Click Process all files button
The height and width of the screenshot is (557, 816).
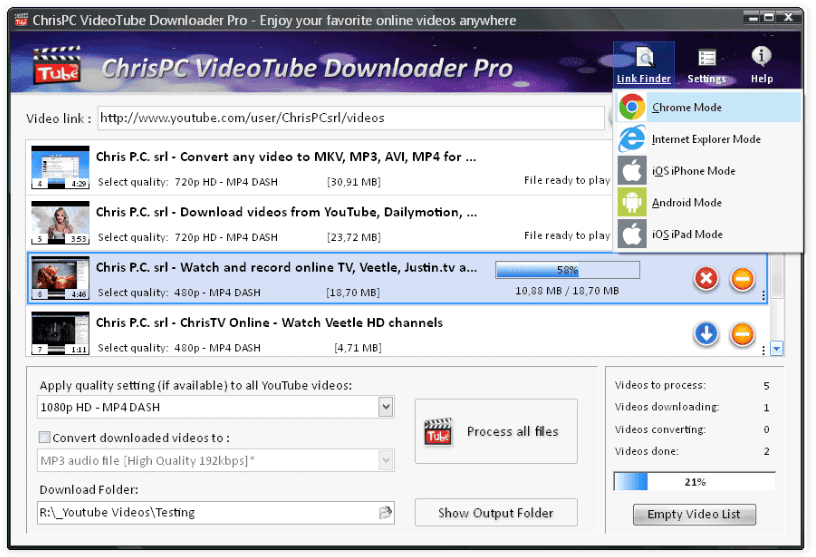click(496, 432)
